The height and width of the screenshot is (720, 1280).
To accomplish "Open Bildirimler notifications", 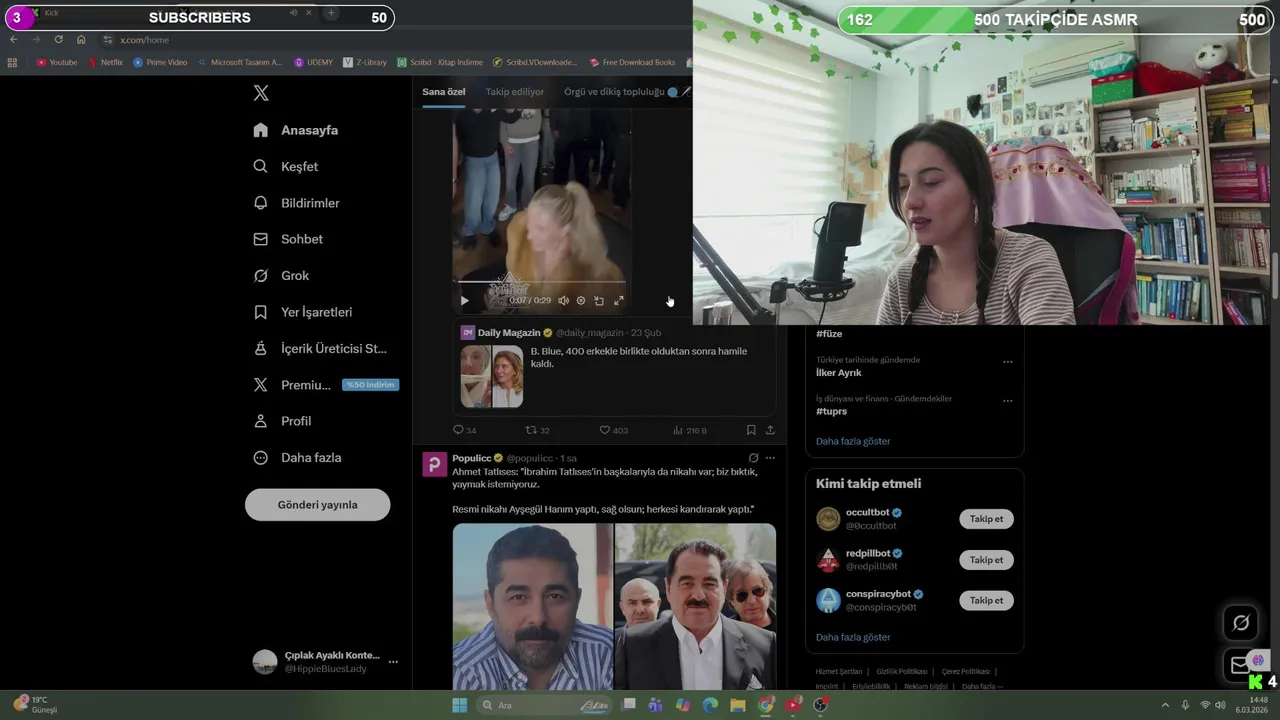I will pyautogui.click(x=297, y=203).
